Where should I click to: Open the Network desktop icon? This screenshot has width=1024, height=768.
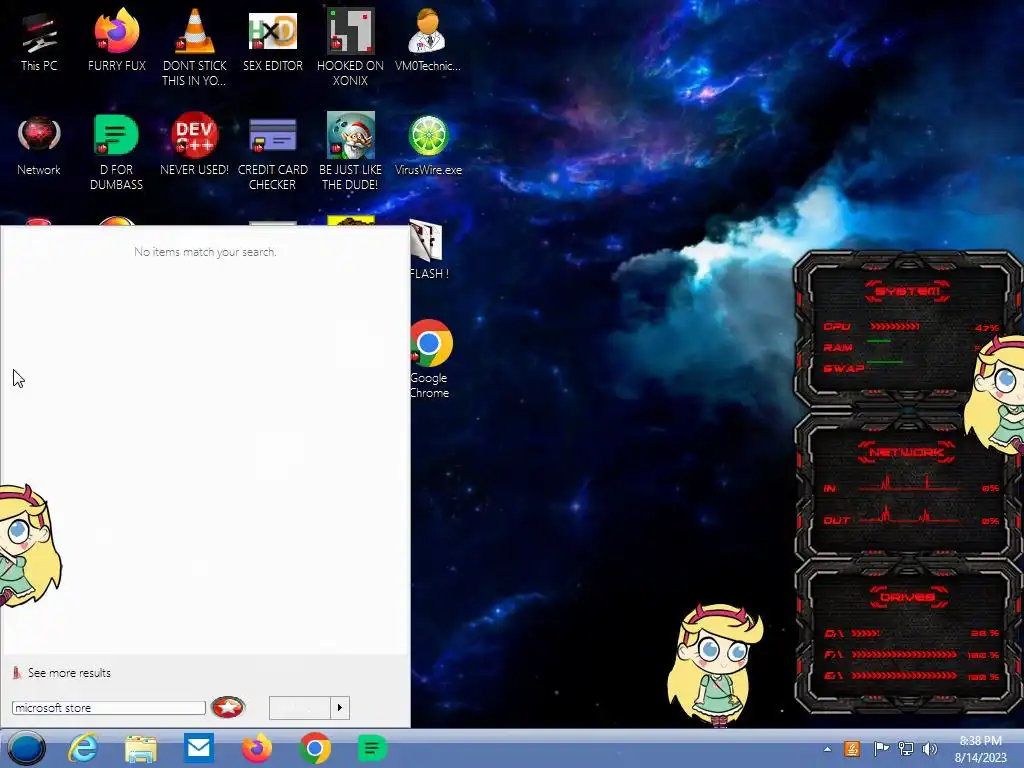point(39,145)
